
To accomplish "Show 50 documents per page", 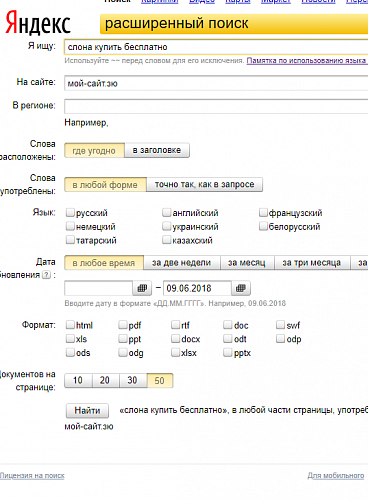I will [x=160, y=381].
